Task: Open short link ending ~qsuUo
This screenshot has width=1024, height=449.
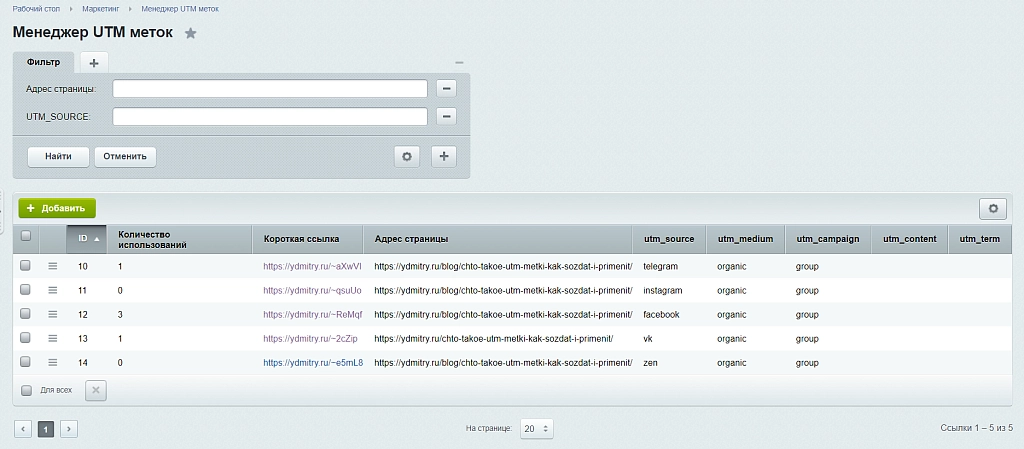Action: (x=312, y=290)
